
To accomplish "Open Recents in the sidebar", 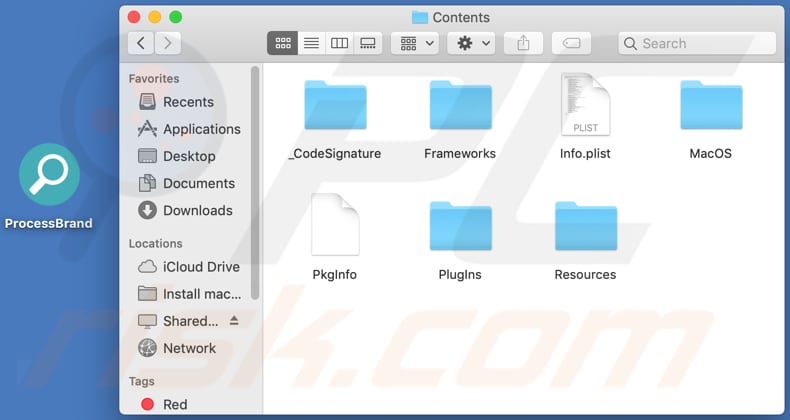I will pos(190,102).
